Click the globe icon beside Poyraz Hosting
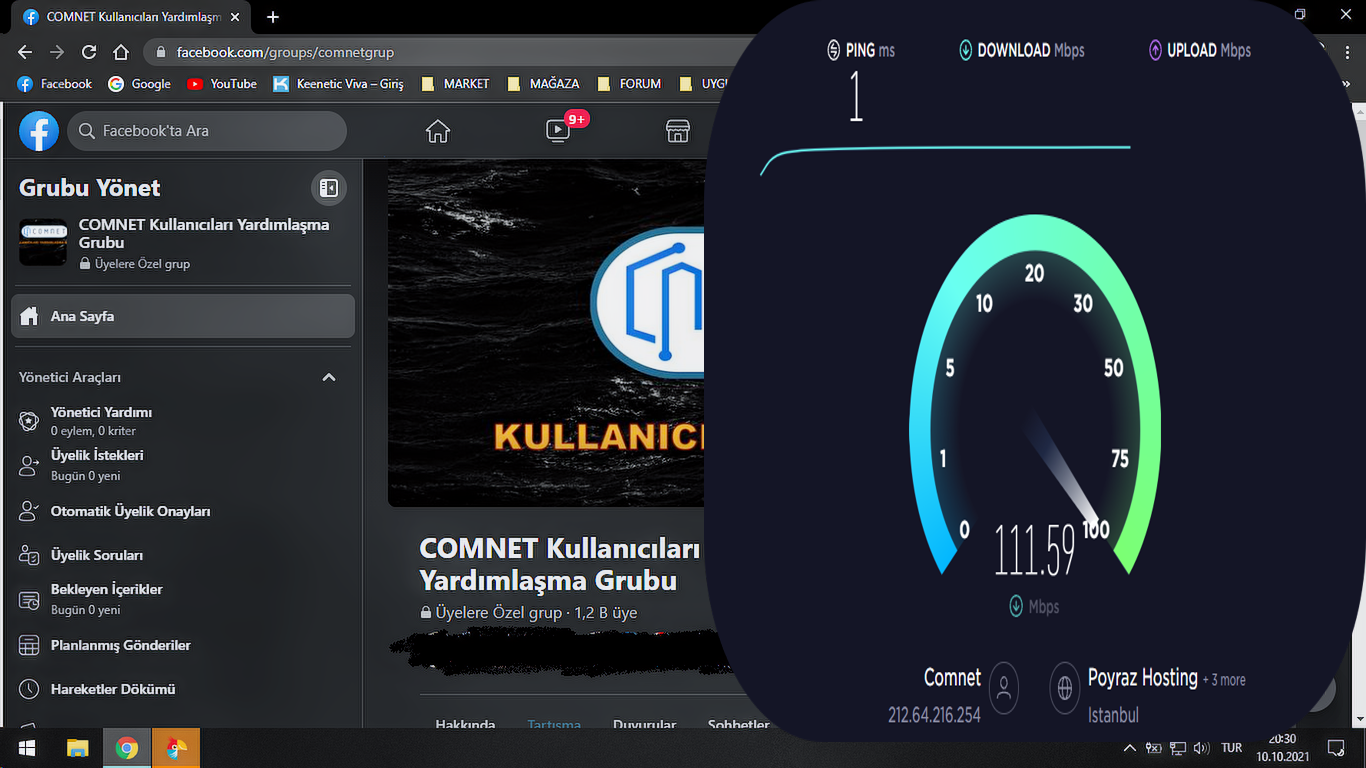This screenshot has height=768, width=1366. coord(1065,687)
